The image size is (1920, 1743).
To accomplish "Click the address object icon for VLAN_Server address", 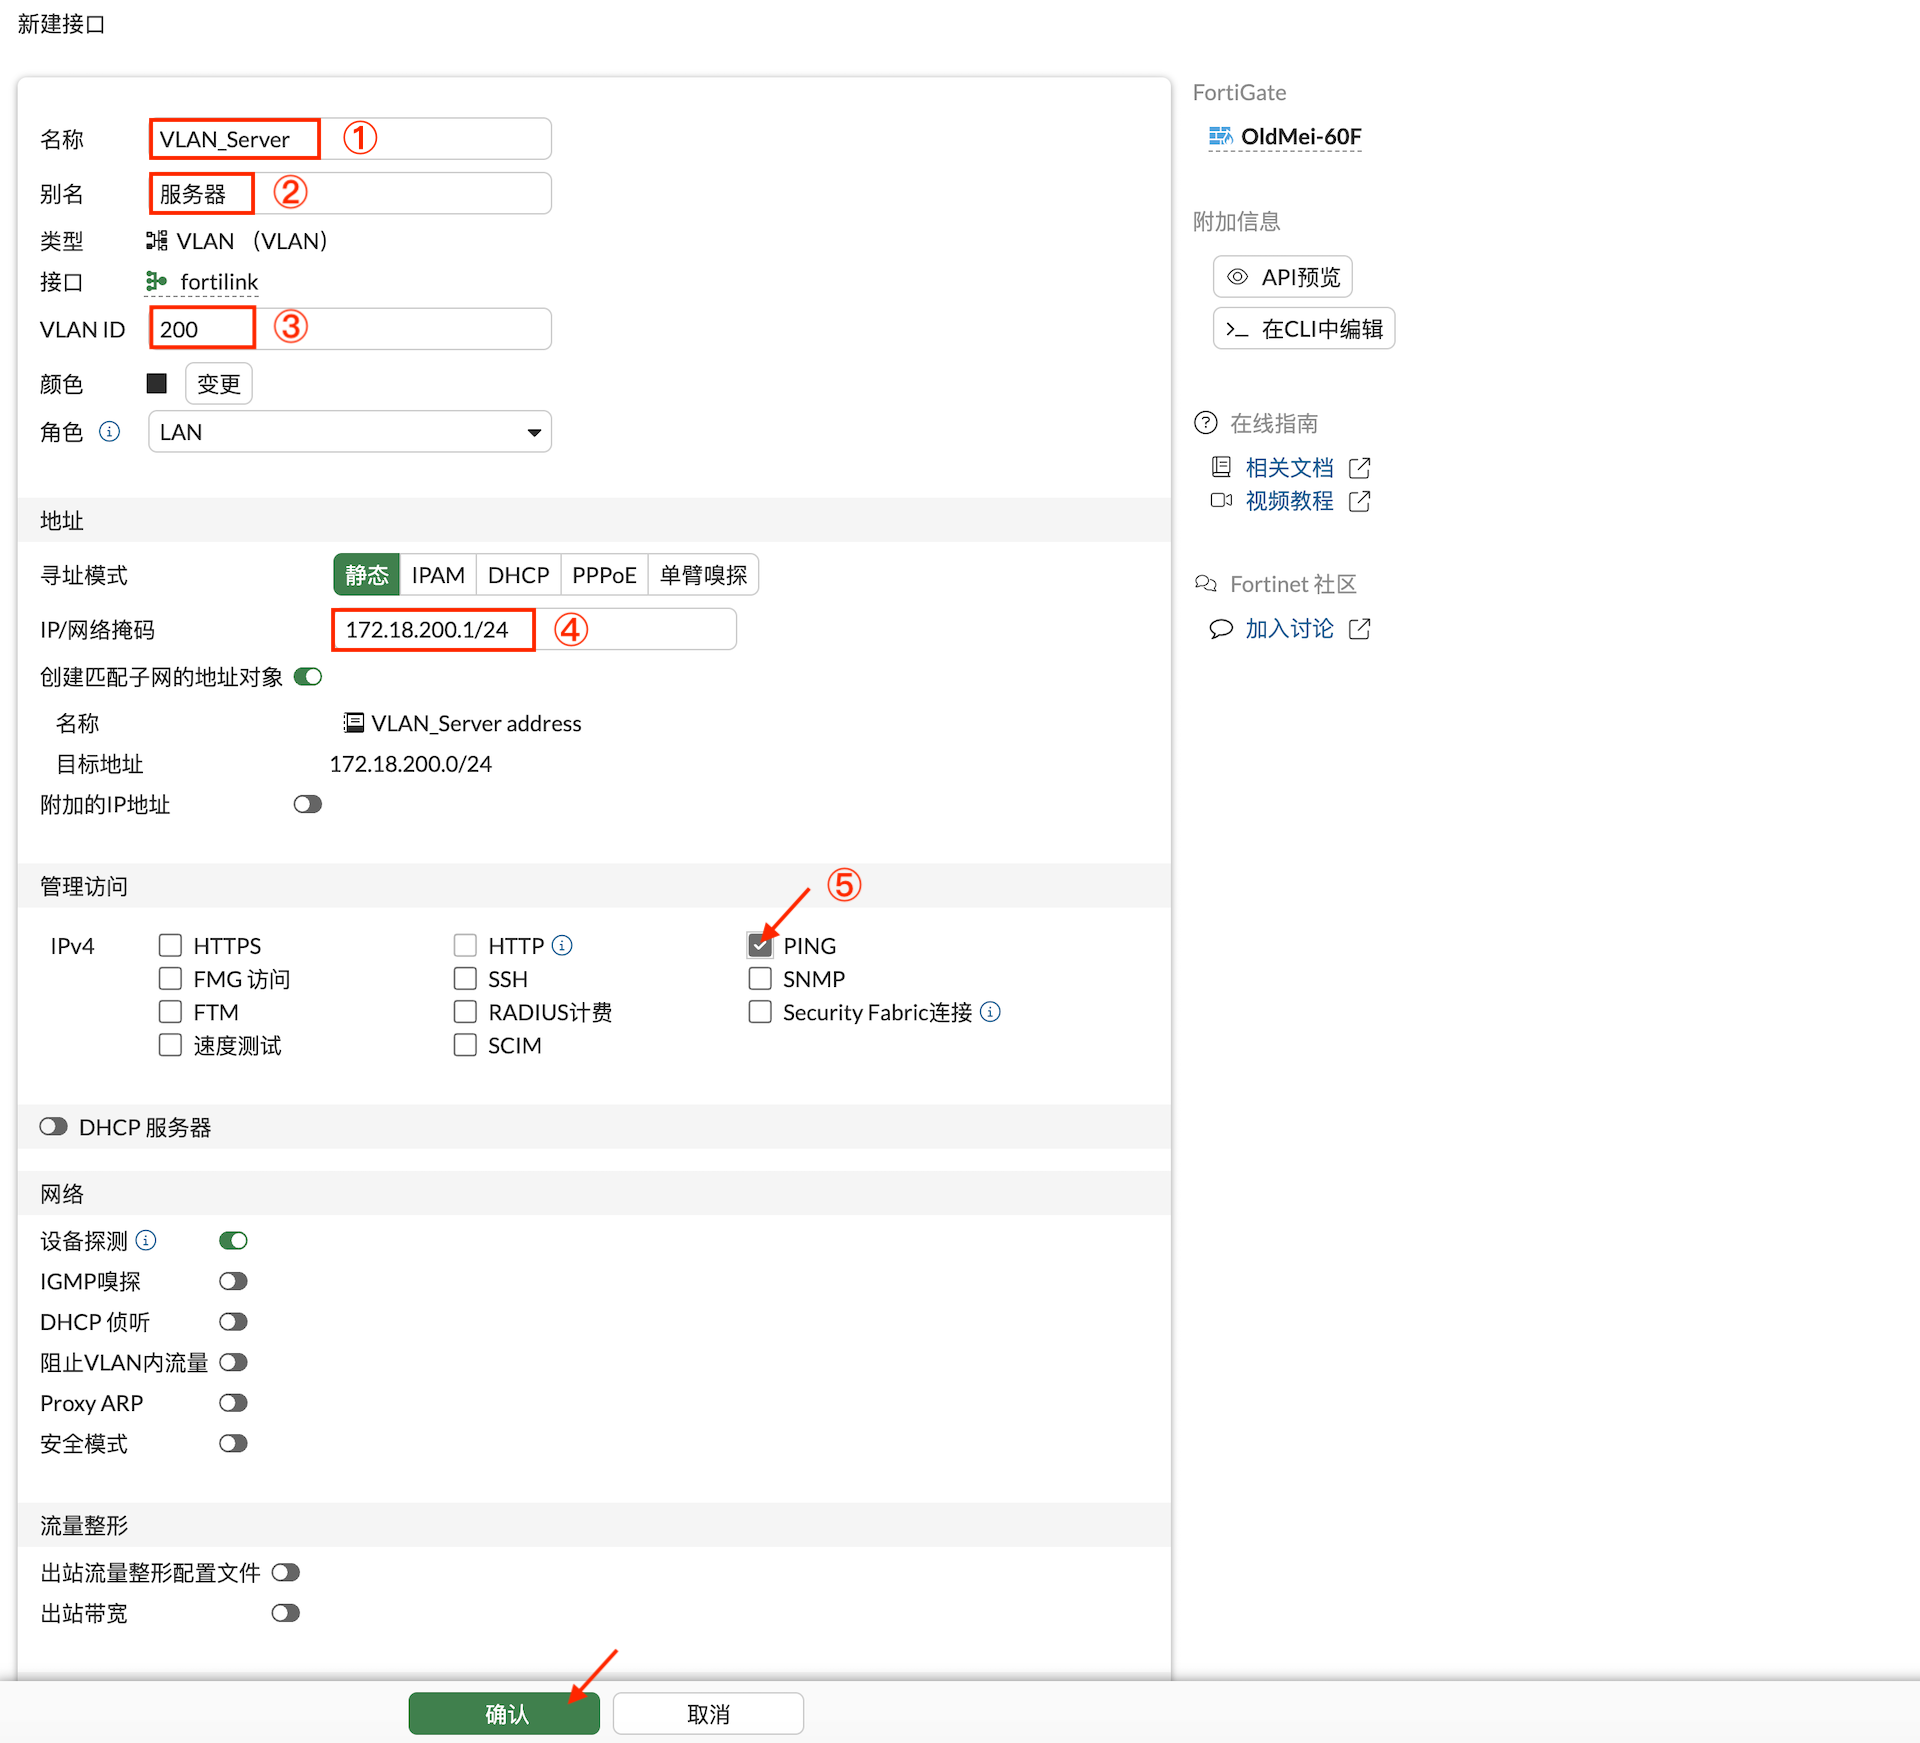I will 354,722.
